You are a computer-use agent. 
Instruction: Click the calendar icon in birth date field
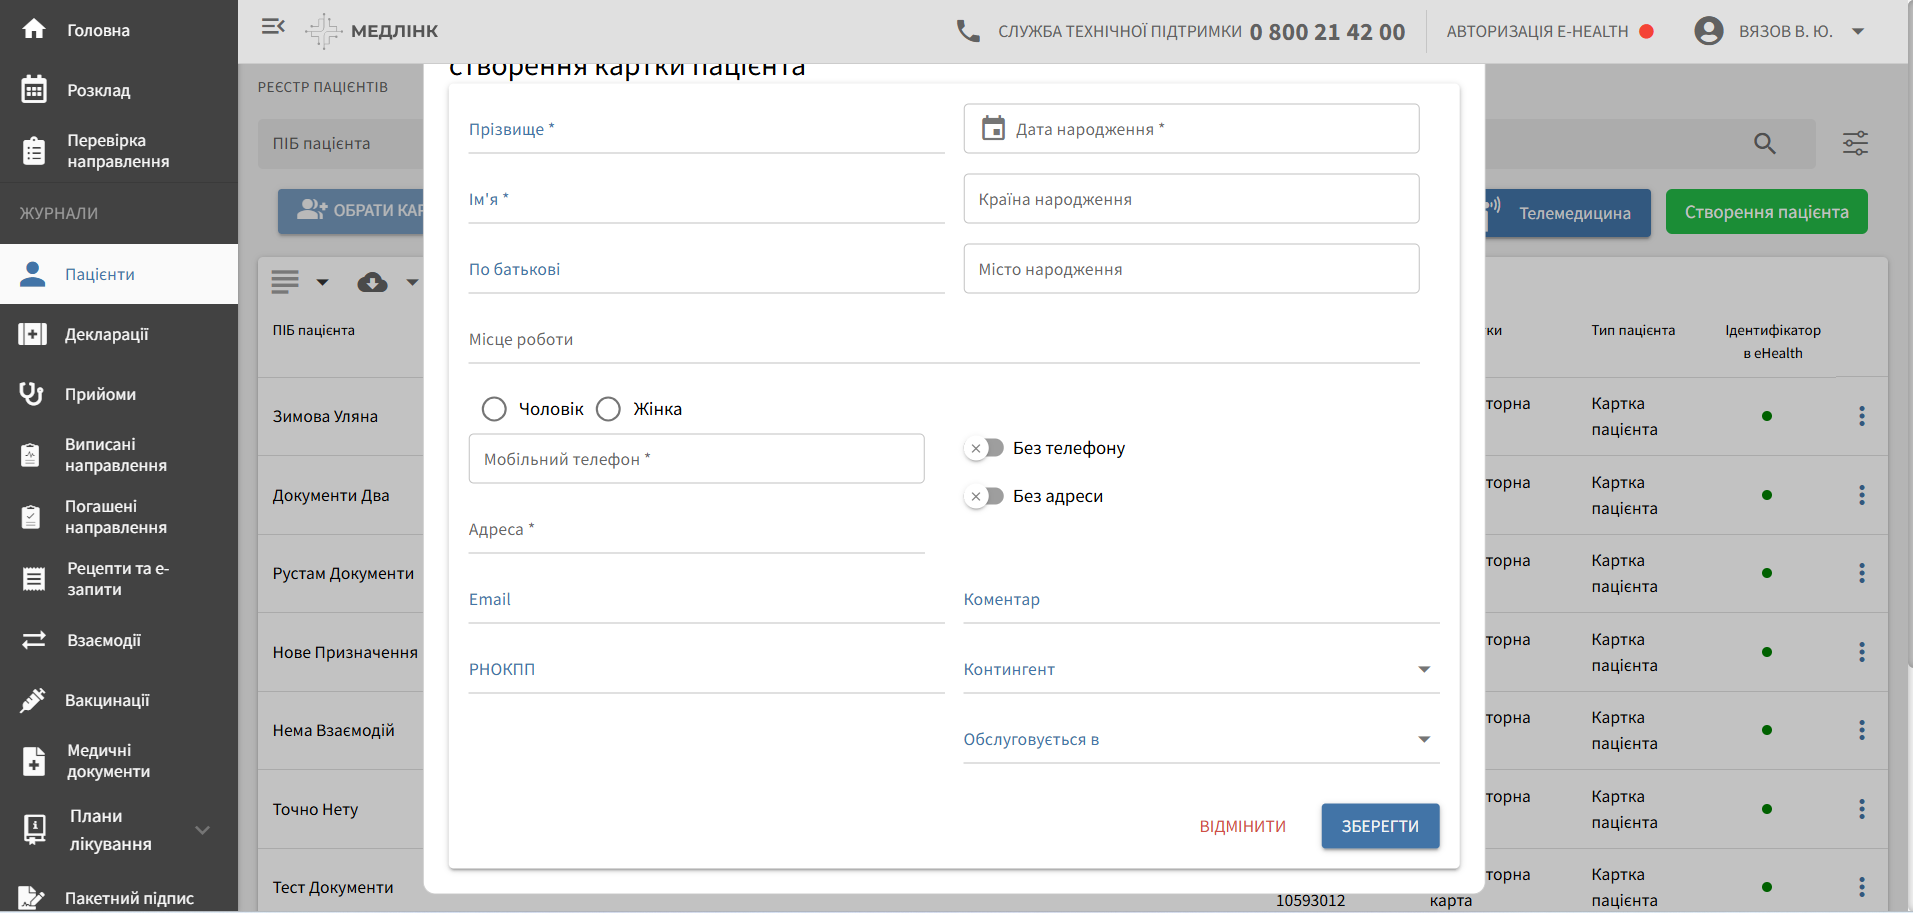992,129
